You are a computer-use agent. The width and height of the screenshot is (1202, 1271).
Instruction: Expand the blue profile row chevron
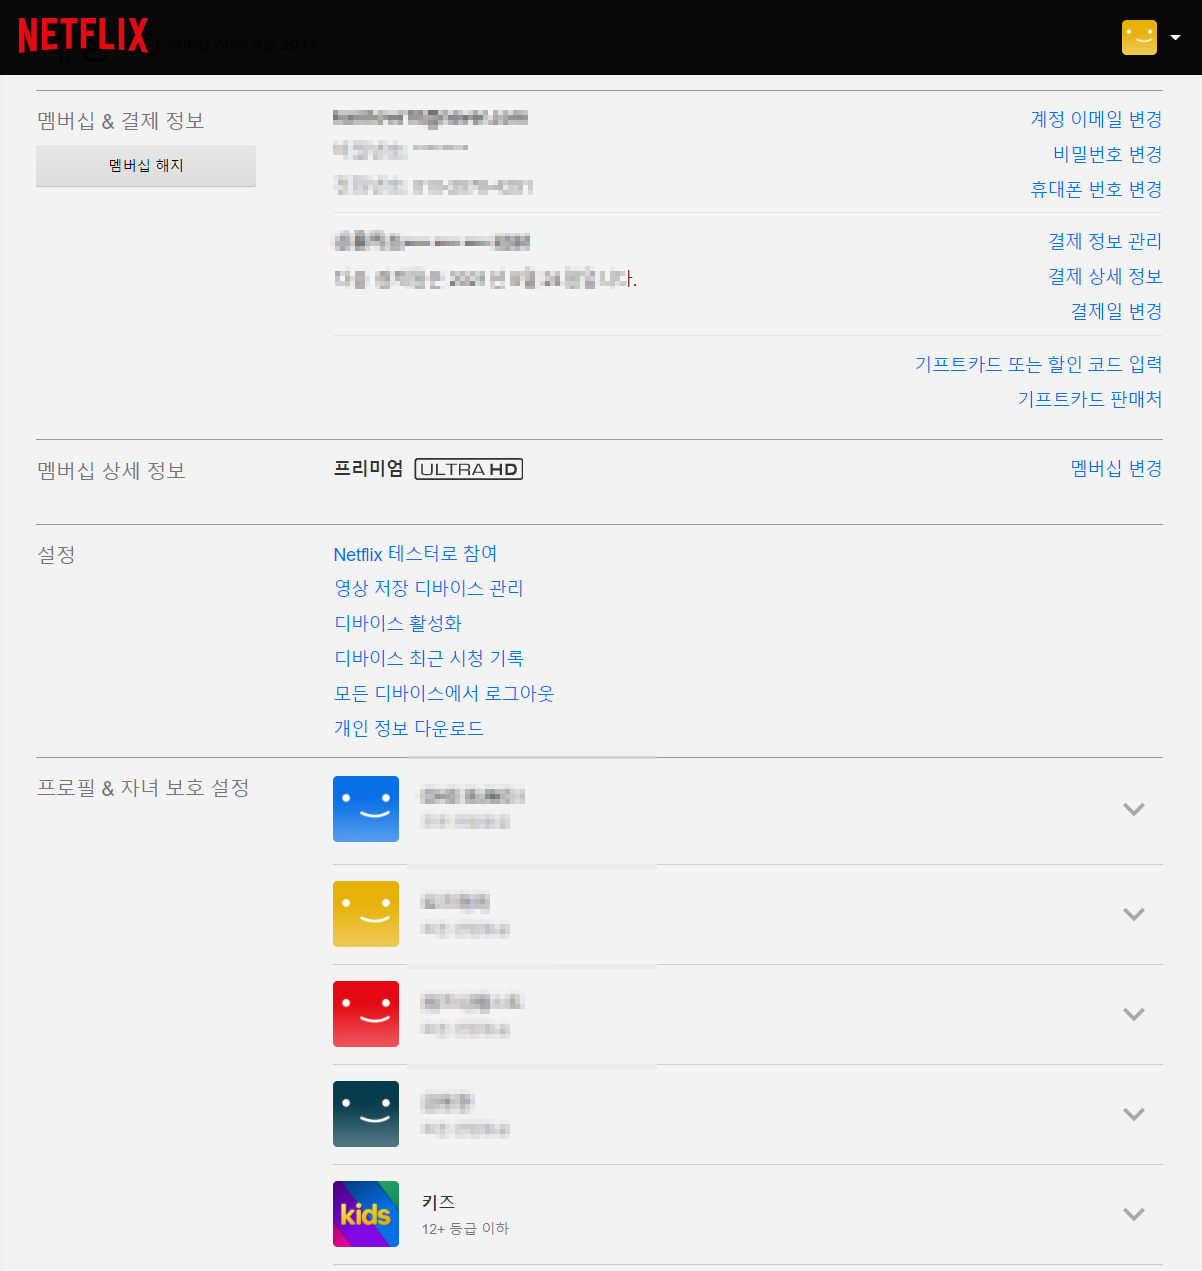(x=1133, y=809)
